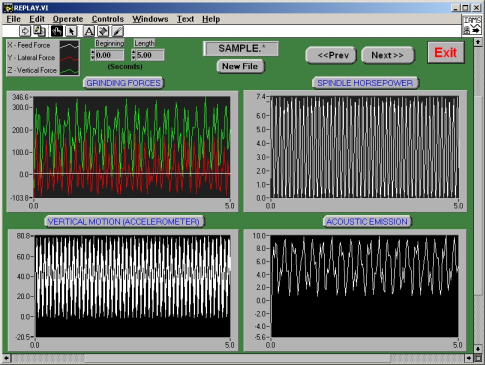Viewport: 485px width, 365px height.
Task: Click the Run arrow button in toolbar
Action: [x=25, y=31]
